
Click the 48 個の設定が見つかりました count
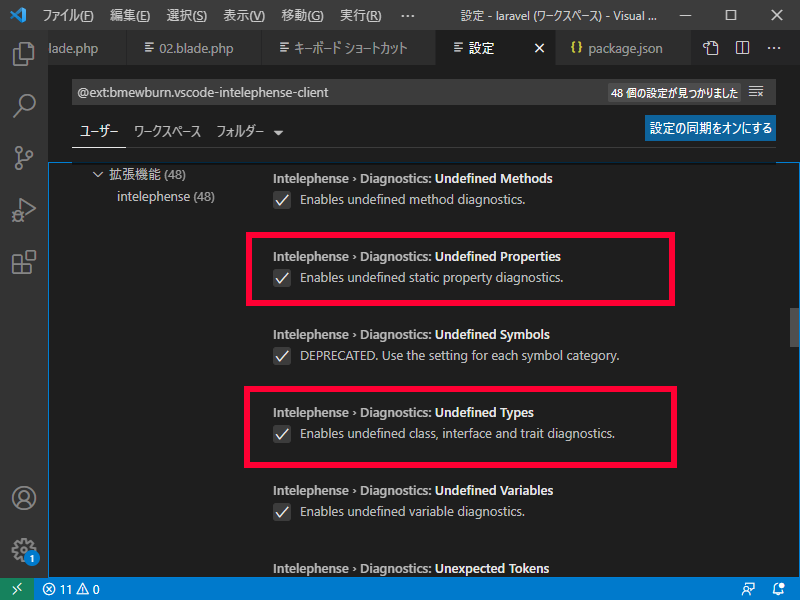[674, 93]
